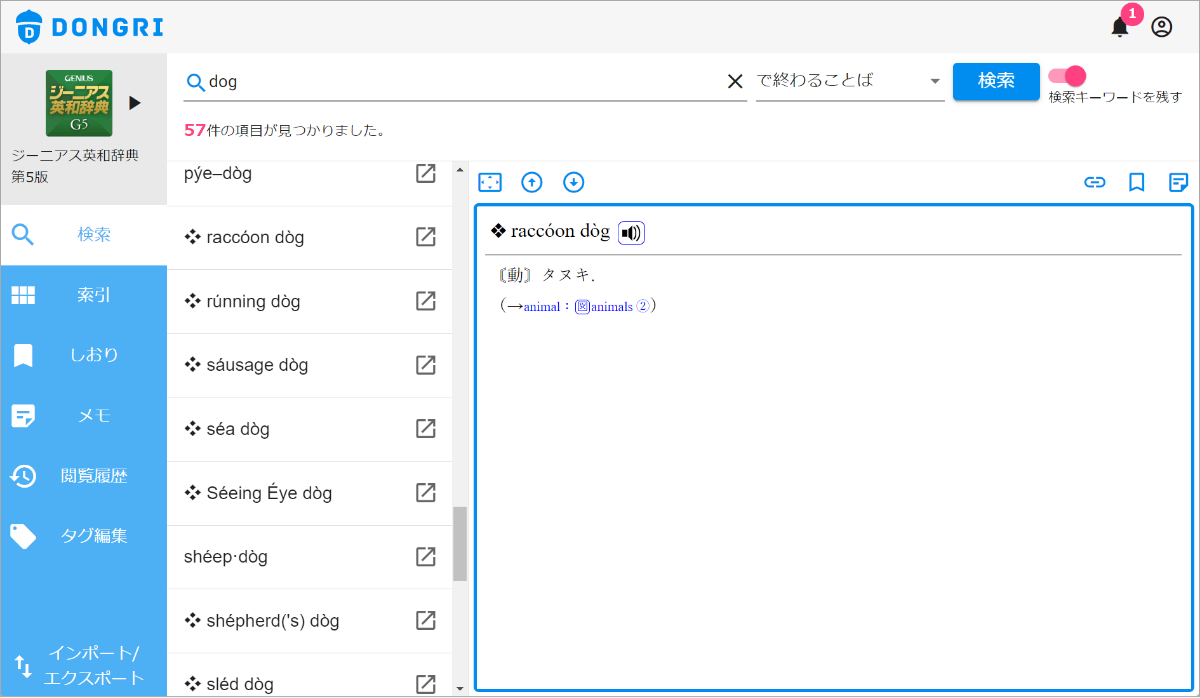Select the raccóon dòg result
This screenshot has width=1200, height=698.
[x=244, y=237]
